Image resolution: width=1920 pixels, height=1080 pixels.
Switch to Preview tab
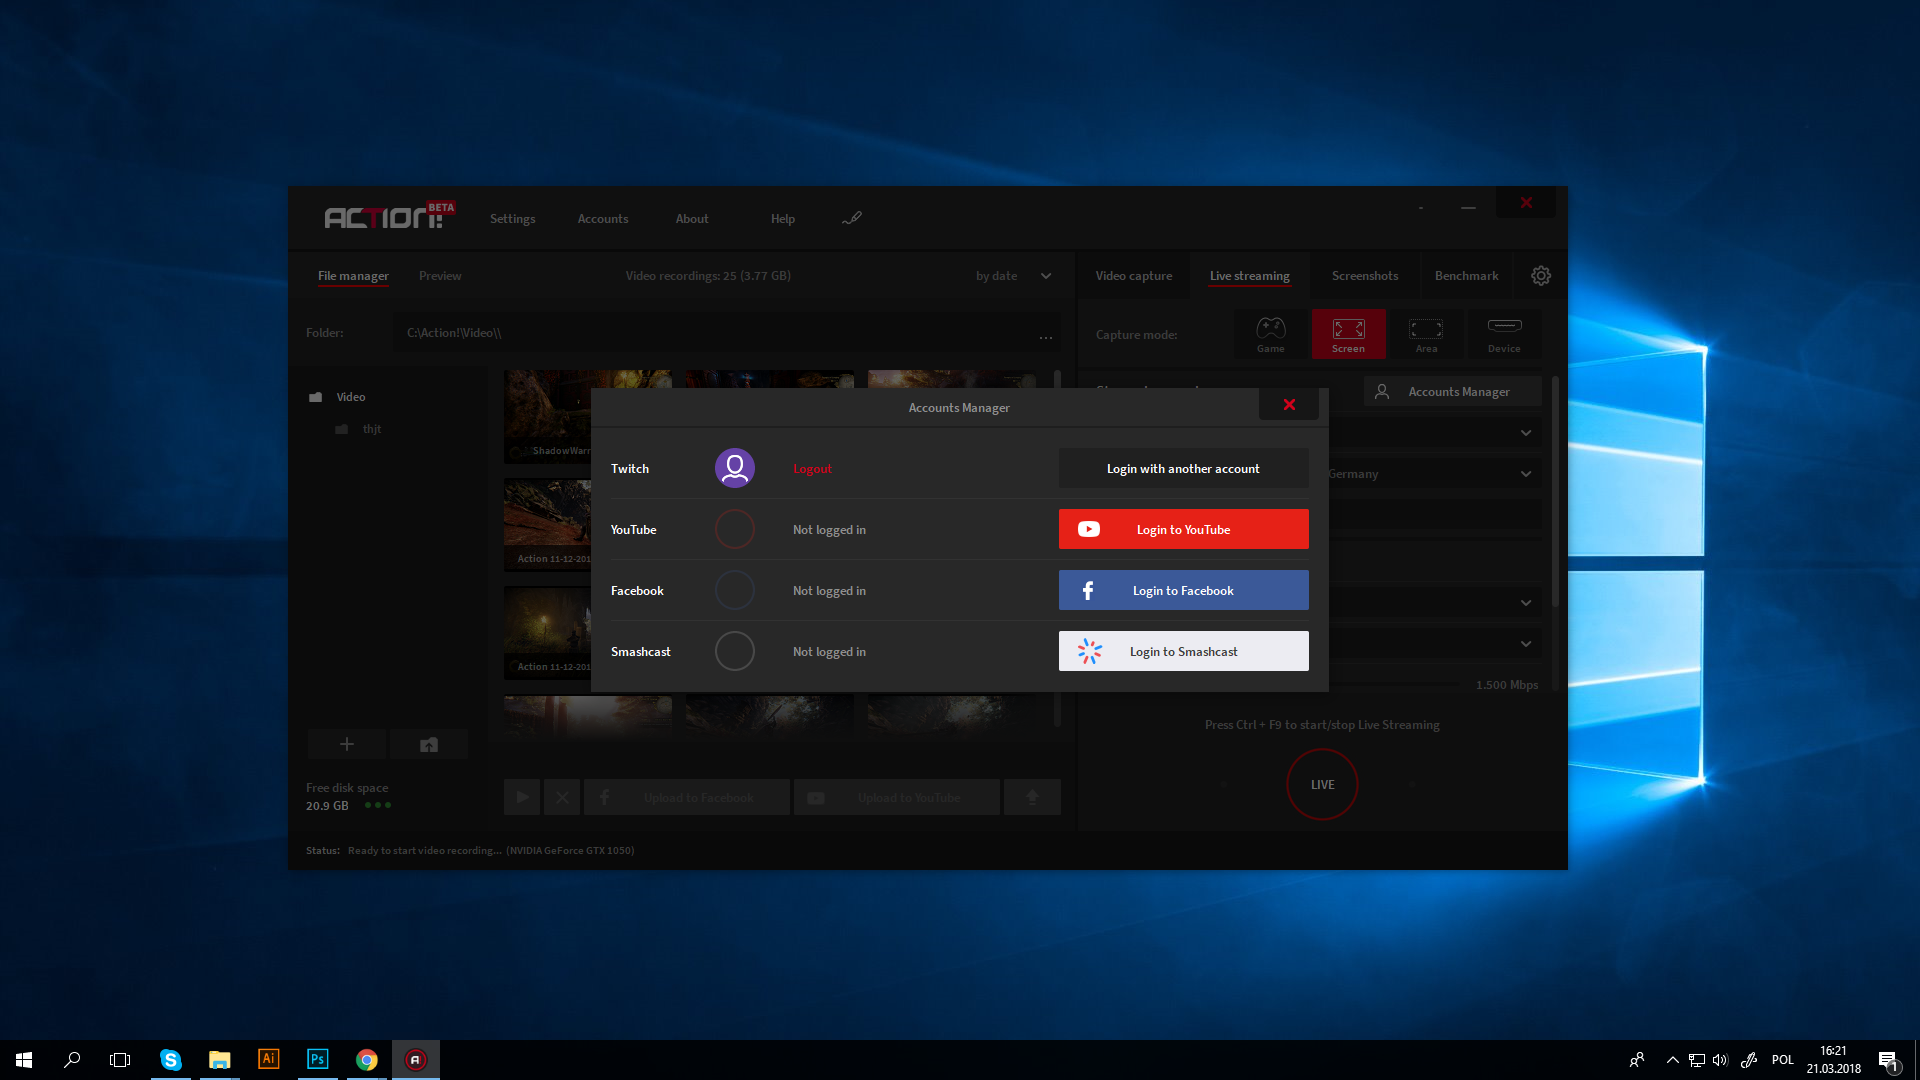(440, 276)
